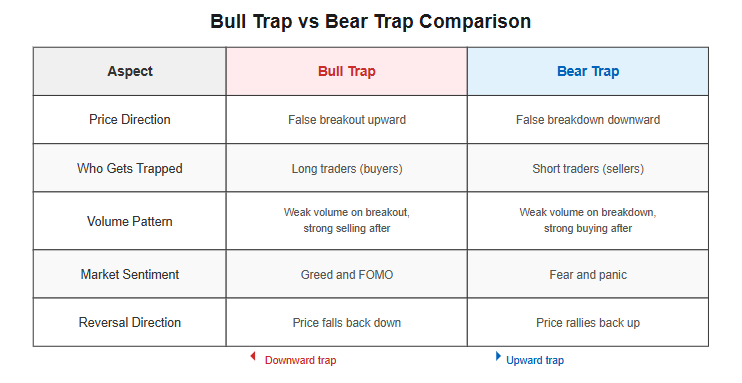Image resolution: width=742 pixels, height=383 pixels.
Task: Select the Bull Trap column header
Action: (x=346, y=71)
